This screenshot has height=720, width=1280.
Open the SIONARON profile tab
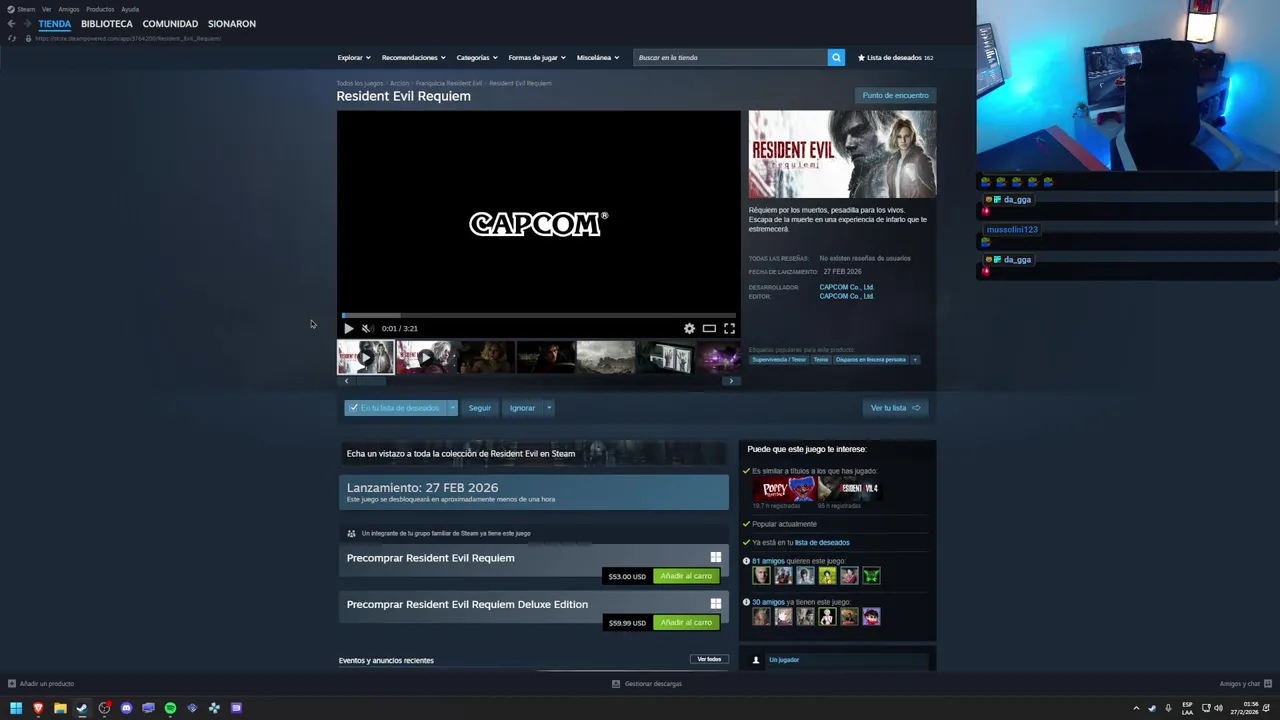click(232, 23)
